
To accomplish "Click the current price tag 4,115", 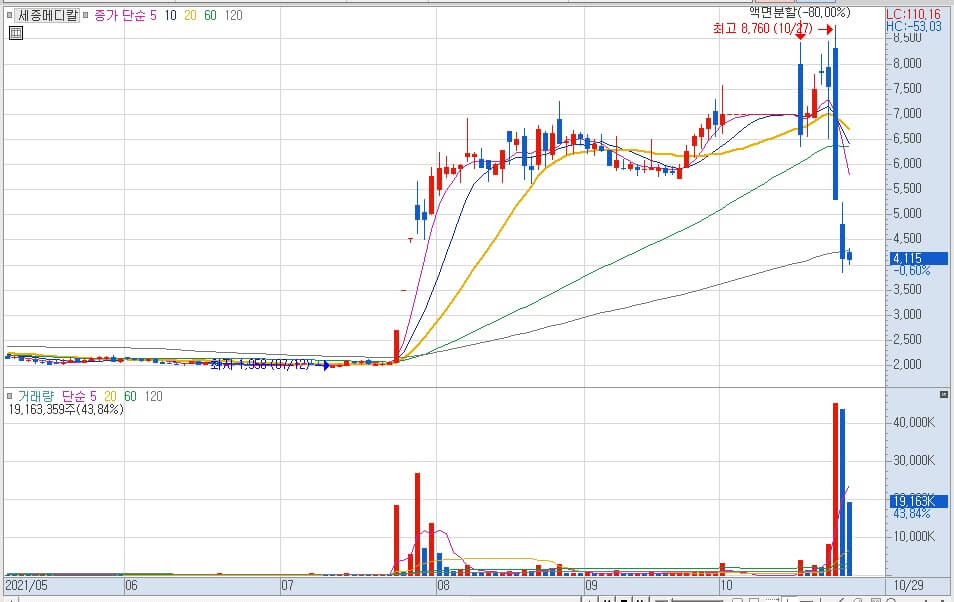I will click(919, 259).
